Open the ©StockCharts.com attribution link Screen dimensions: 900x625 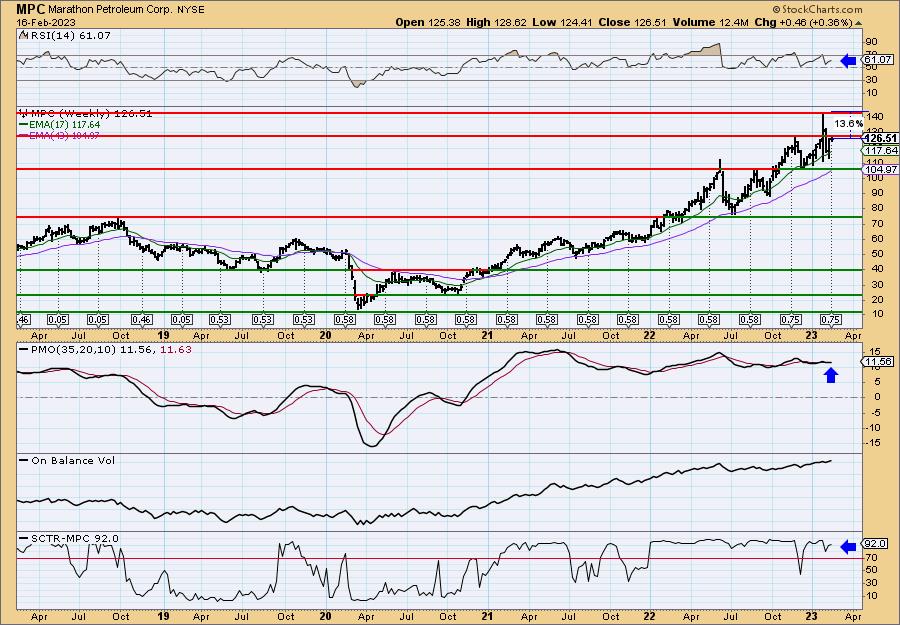point(817,9)
